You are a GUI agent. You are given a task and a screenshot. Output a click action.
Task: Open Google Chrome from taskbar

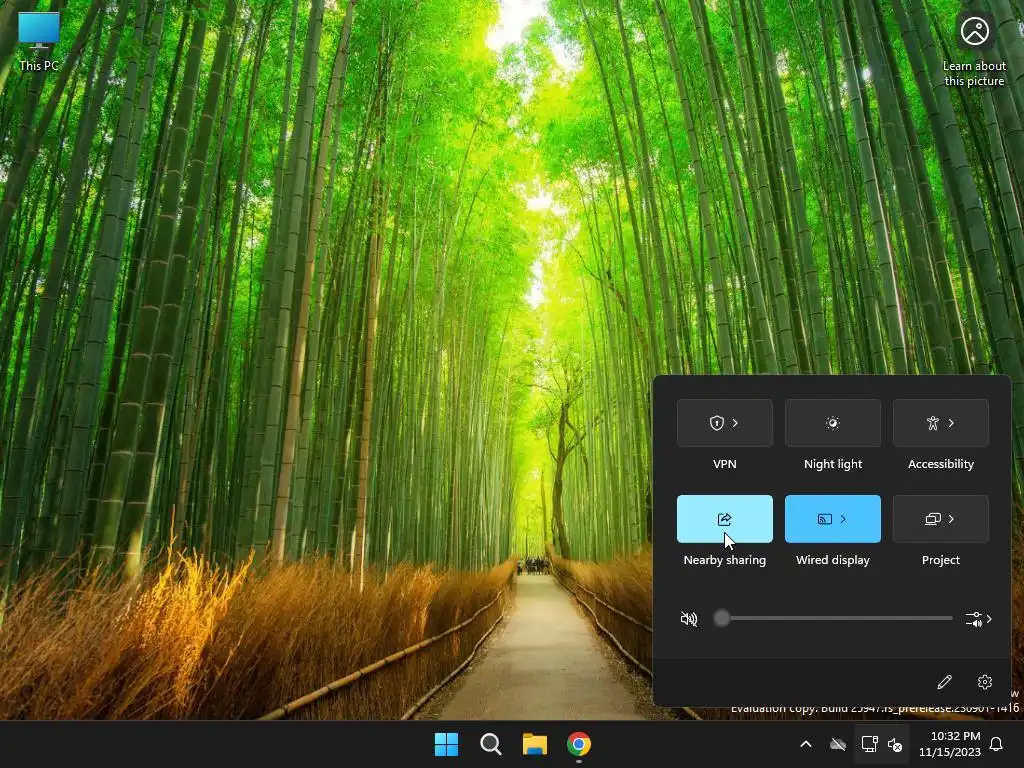579,744
